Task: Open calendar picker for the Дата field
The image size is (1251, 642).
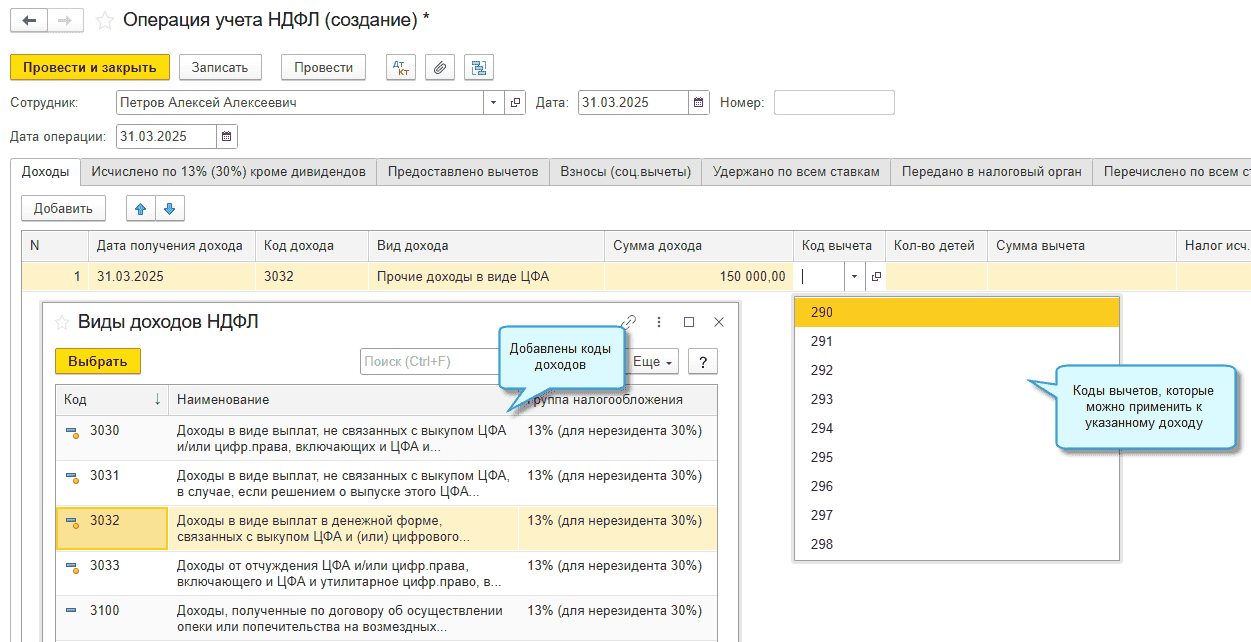Action: pyautogui.click(x=699, y=102)
